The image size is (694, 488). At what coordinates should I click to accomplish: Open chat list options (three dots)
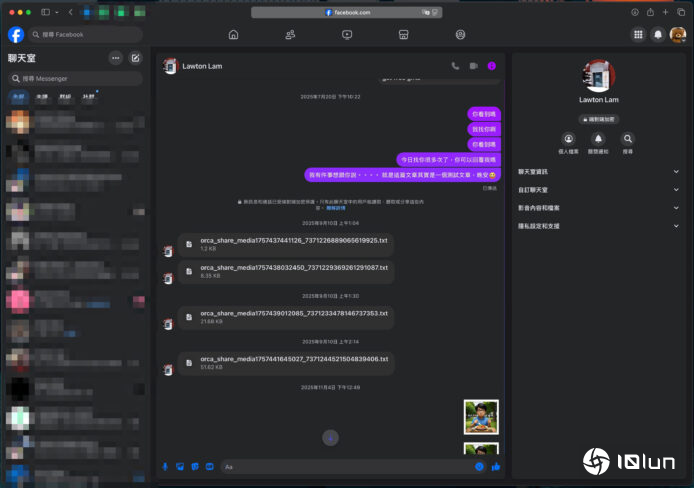tap(116, 58)
